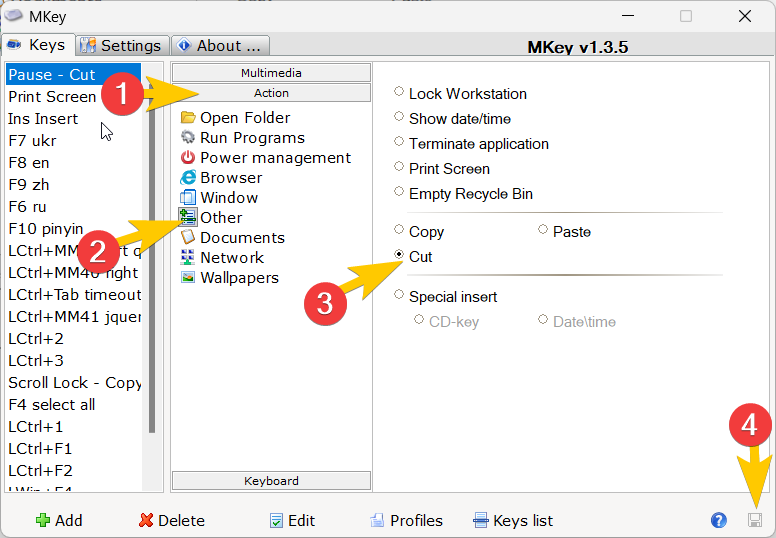The height and width of the screenshot is (538, 776).
Task: Click the Power management red icon
Action: coord(188,157)
